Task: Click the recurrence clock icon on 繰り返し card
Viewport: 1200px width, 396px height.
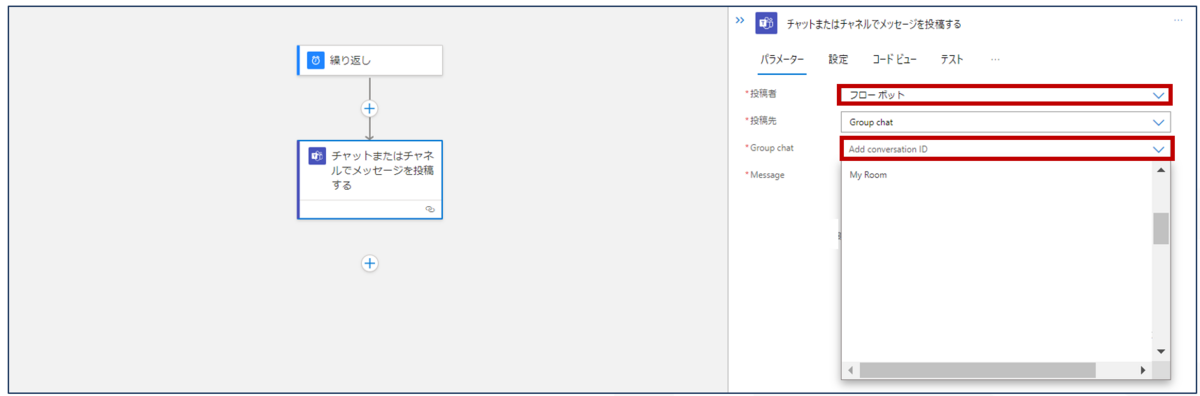Action: coord(316,60)
